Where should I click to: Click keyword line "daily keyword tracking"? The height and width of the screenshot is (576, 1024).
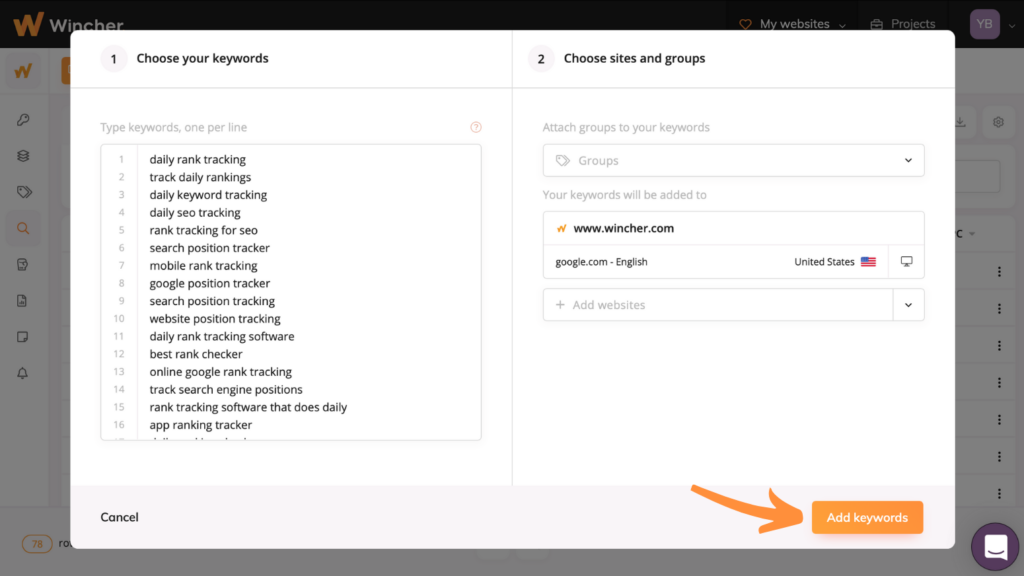point(208,195)
